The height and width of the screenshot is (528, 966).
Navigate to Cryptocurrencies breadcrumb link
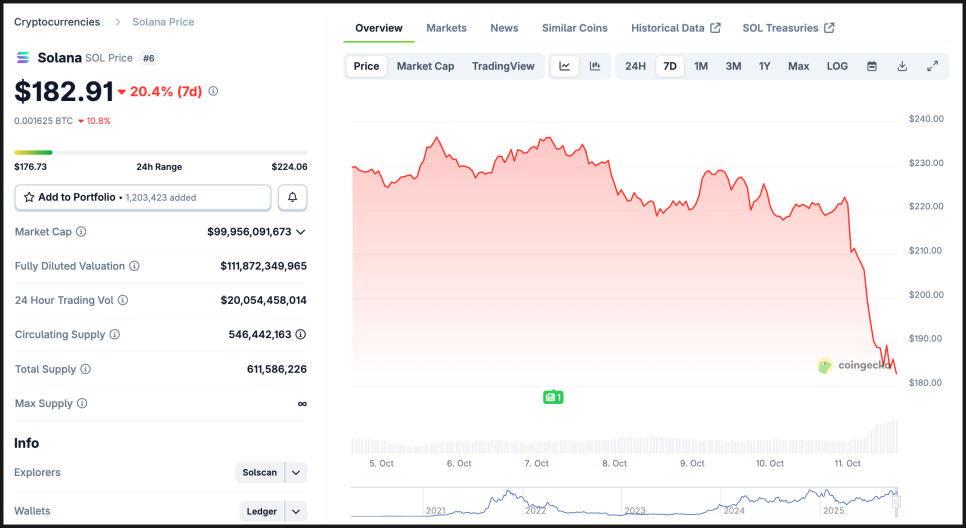point(57,22)
